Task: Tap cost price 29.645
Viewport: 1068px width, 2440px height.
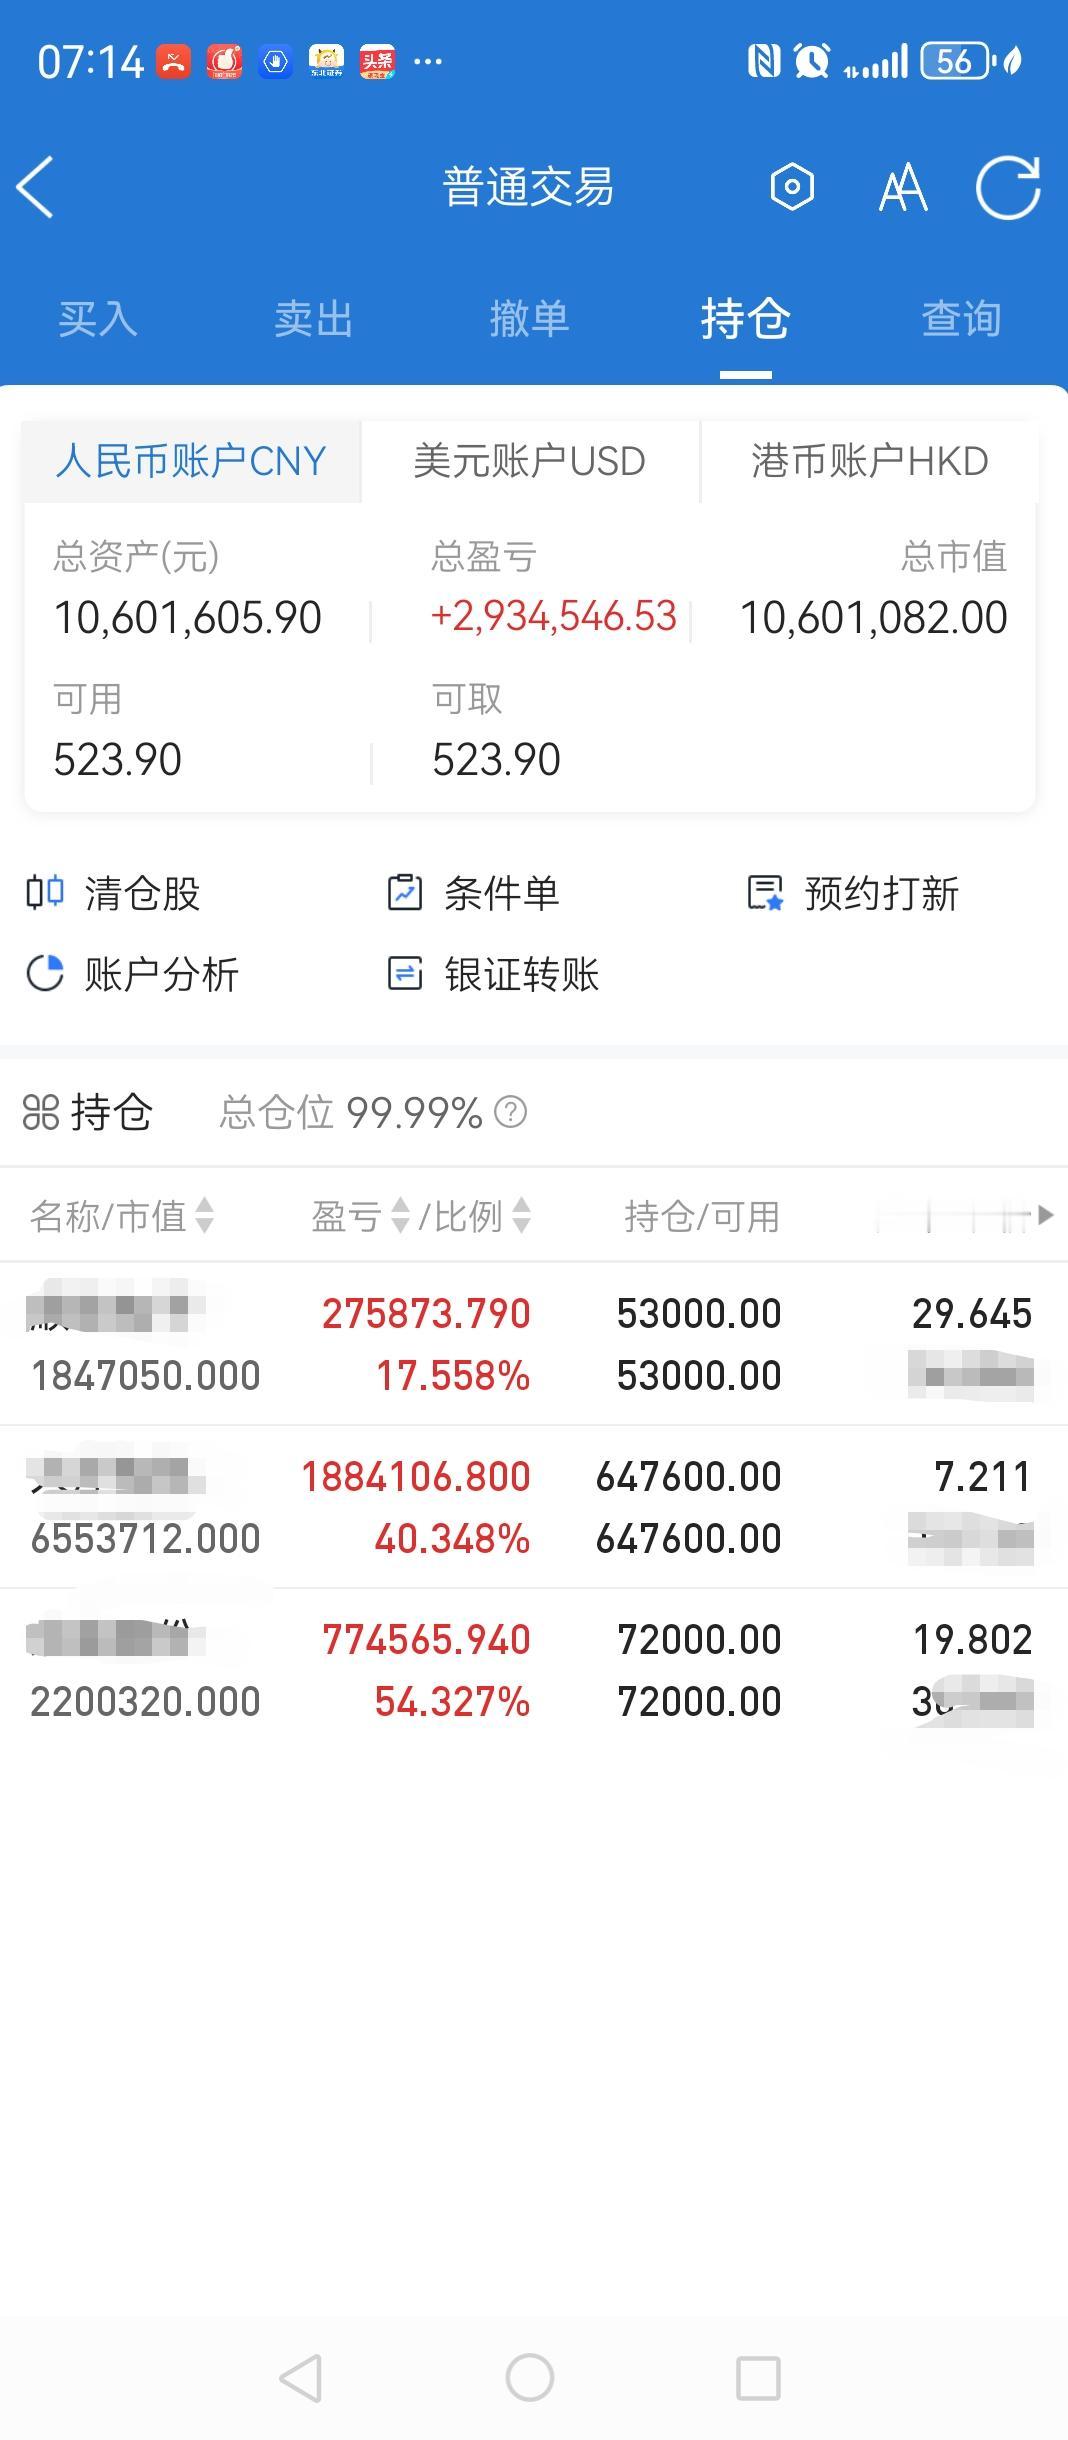Action: tap(972, 1314)
